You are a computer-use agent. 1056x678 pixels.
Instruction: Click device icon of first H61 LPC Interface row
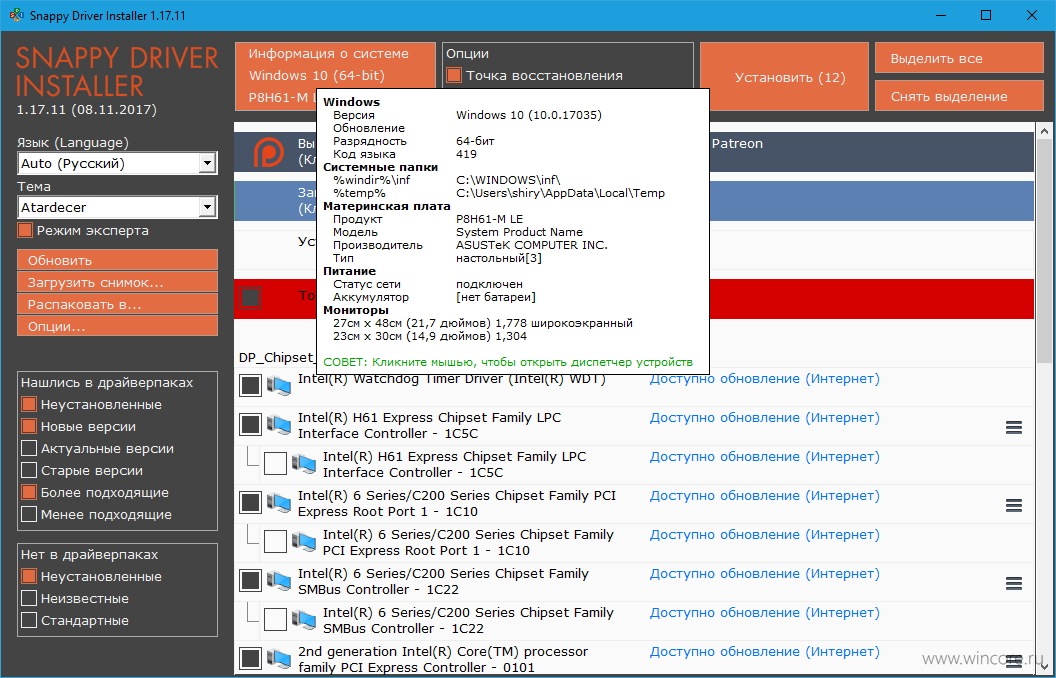(278, 425)
